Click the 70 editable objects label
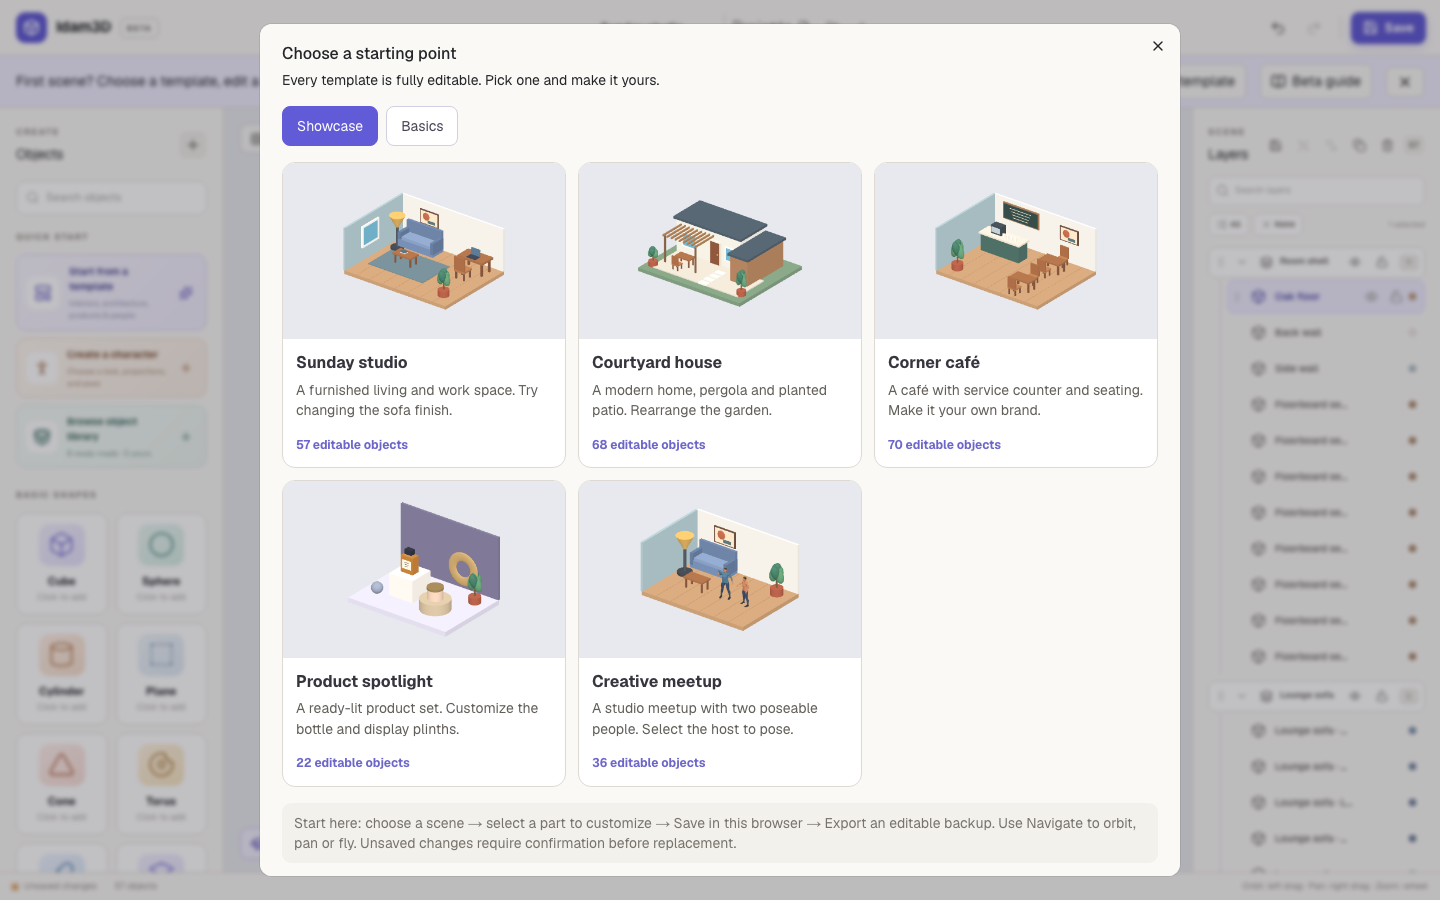Viewport: 1440px width, 900px height. 944,445
